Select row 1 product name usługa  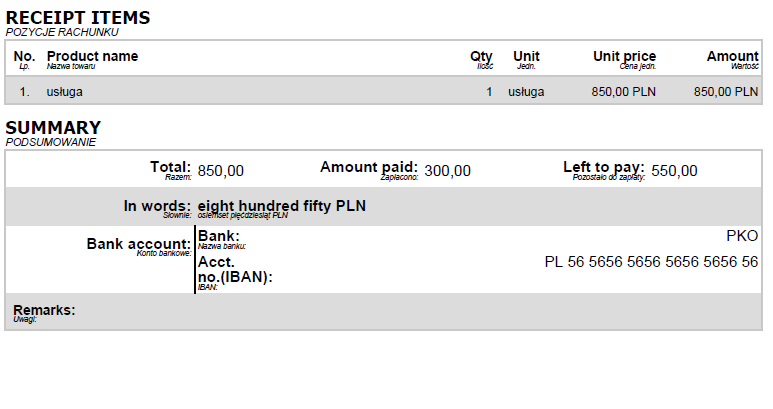click(65, 92)
